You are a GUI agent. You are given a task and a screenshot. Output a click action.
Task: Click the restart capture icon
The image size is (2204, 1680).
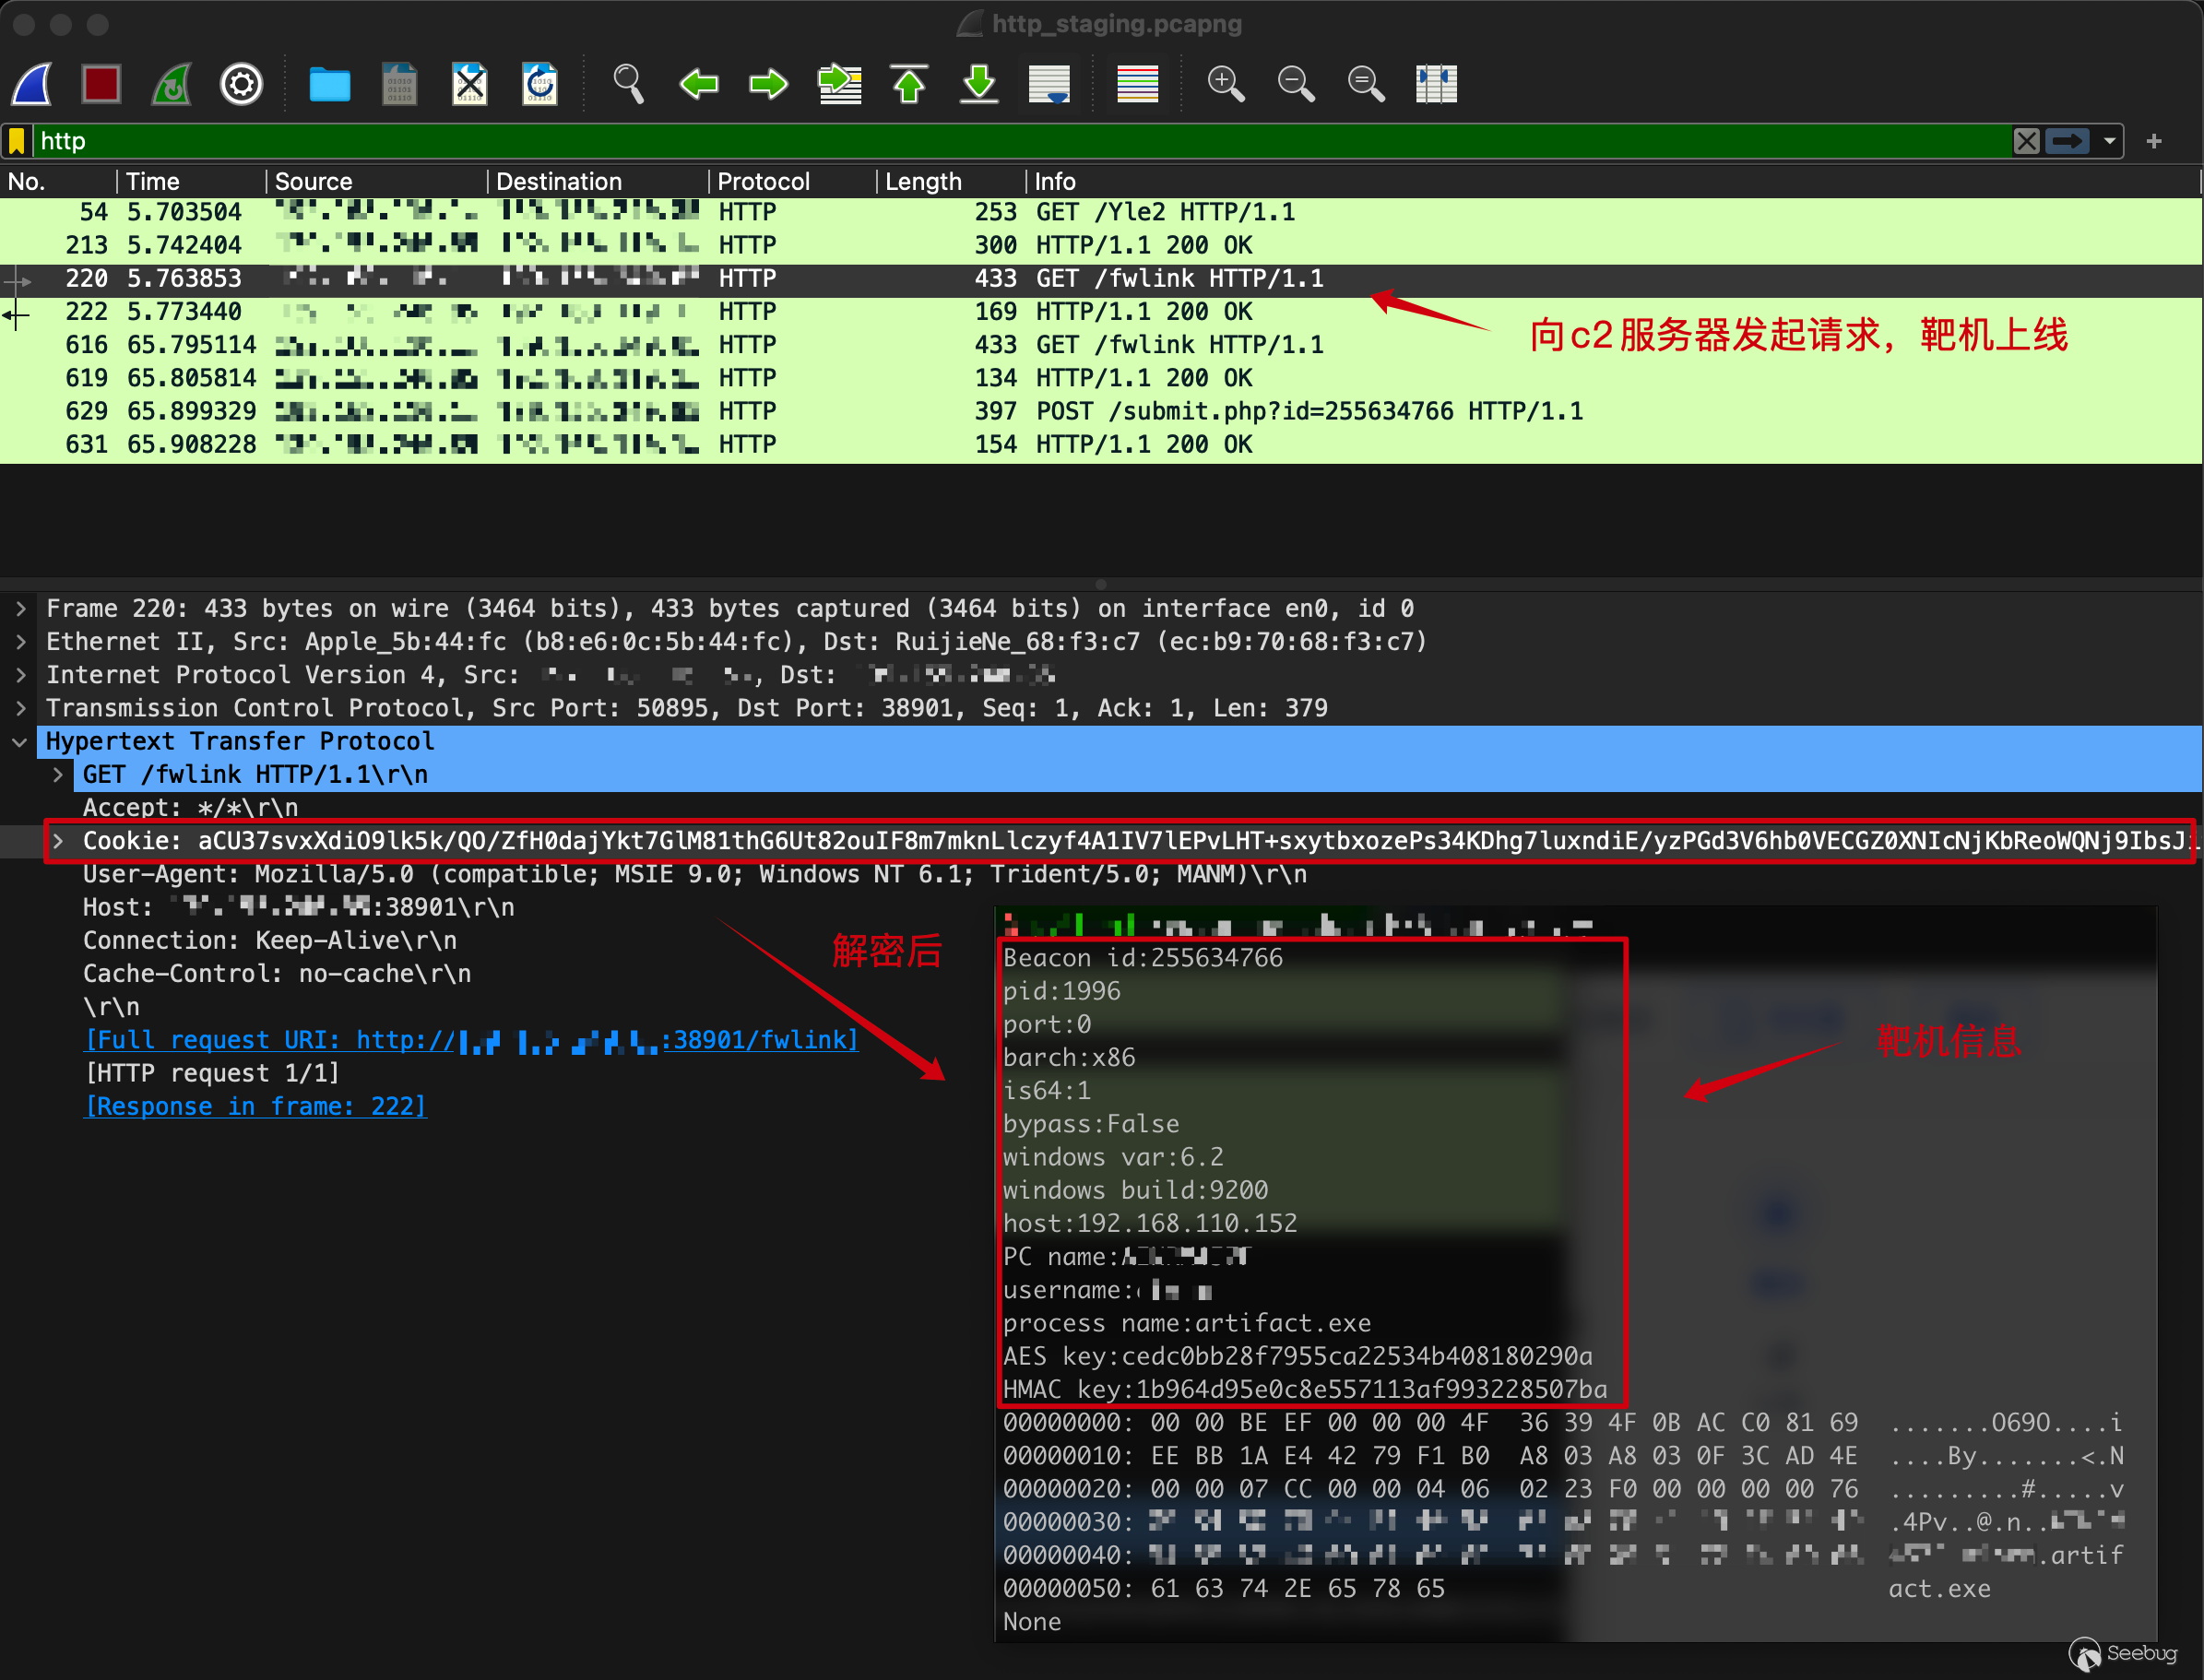(171, 84)
